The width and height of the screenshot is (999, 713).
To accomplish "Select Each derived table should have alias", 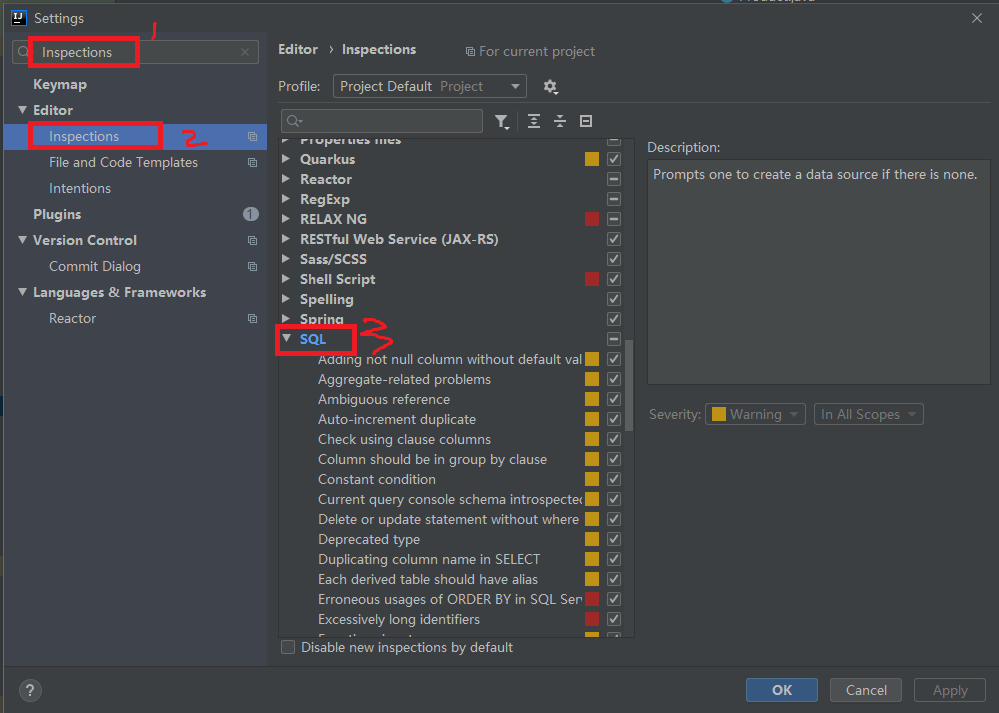I will pyautogui.click(x=428, y=579).
